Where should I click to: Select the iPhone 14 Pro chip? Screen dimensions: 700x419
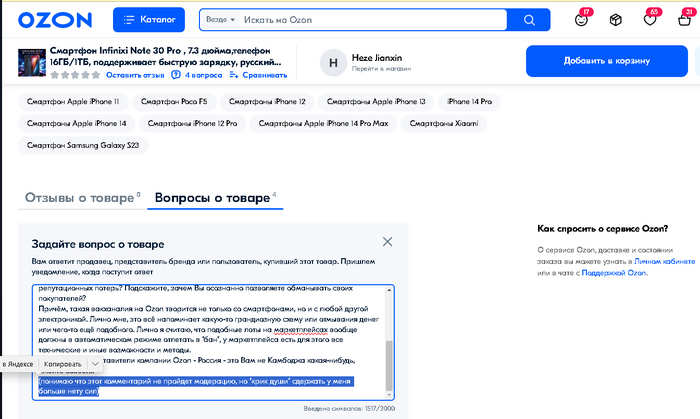pos(469,102)
